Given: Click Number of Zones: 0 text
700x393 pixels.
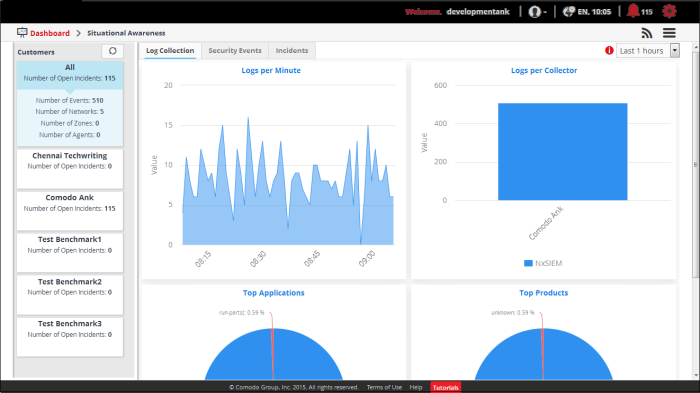Looking at the screenshot, I should pos(70,123).
